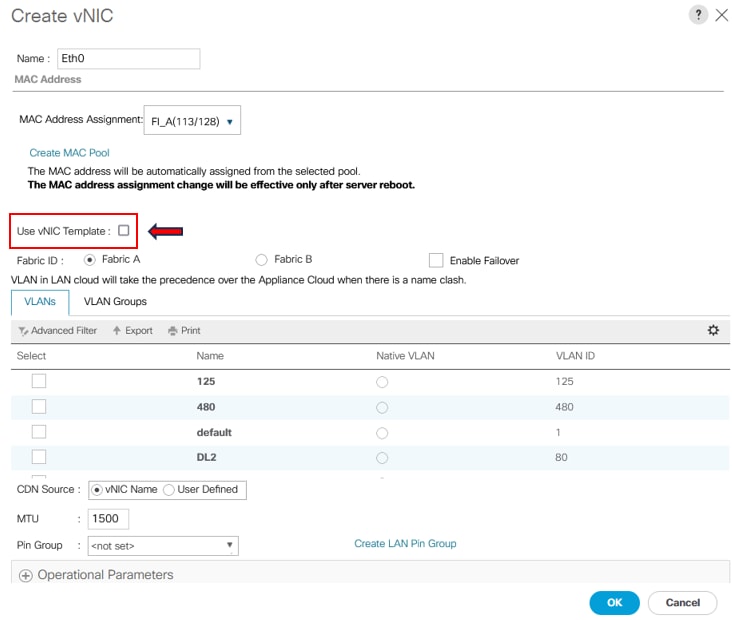Open the MAC Address Assignment dropdown
The width and height of the screenshot is (732, 620).
coord(192,120)
